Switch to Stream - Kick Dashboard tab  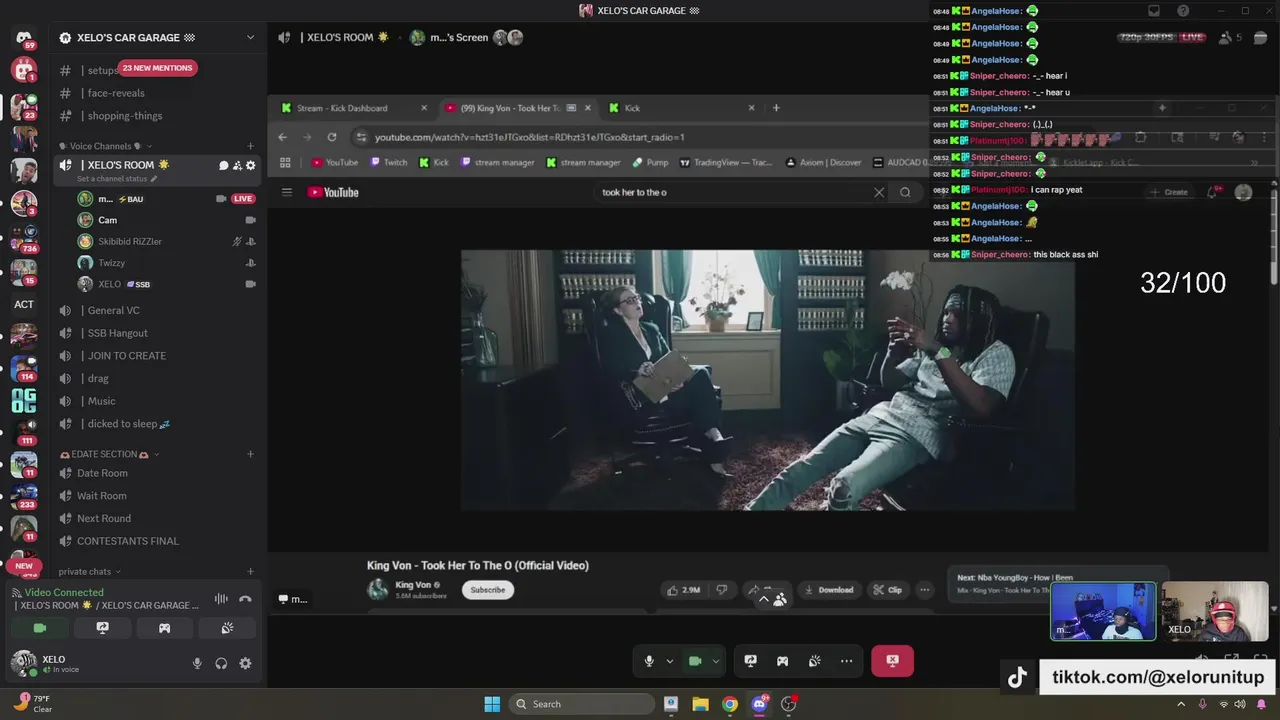(354, 108)
